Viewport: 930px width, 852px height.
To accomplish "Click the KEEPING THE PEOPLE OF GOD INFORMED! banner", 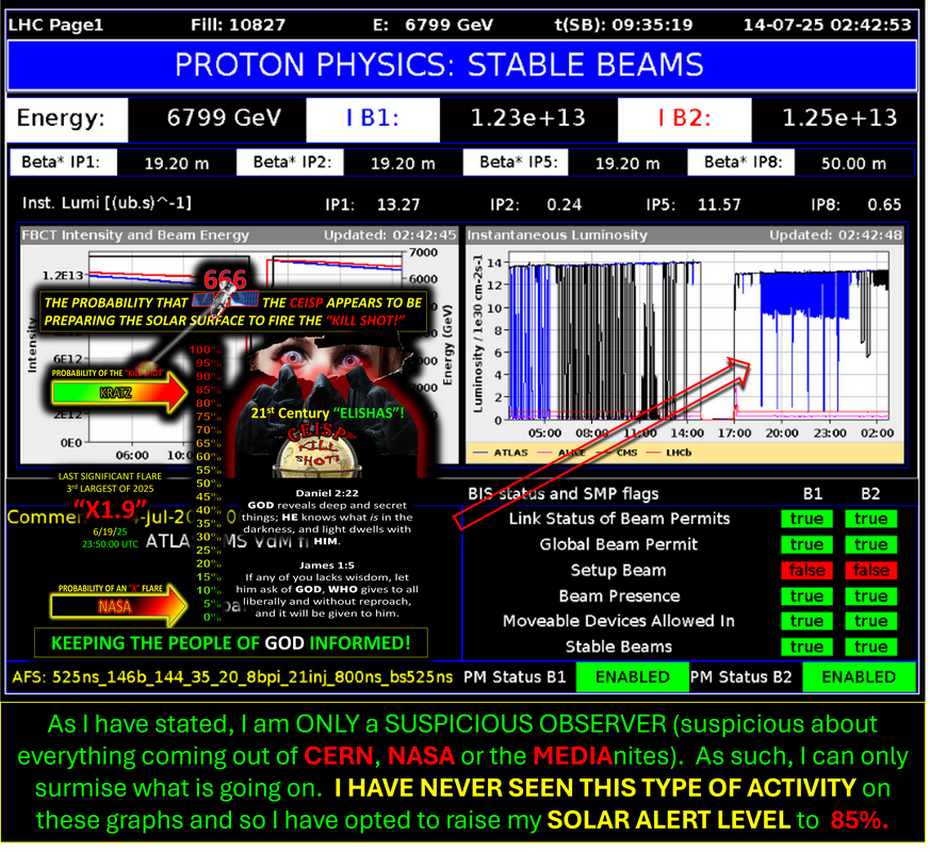I will (x=231, y=643).
